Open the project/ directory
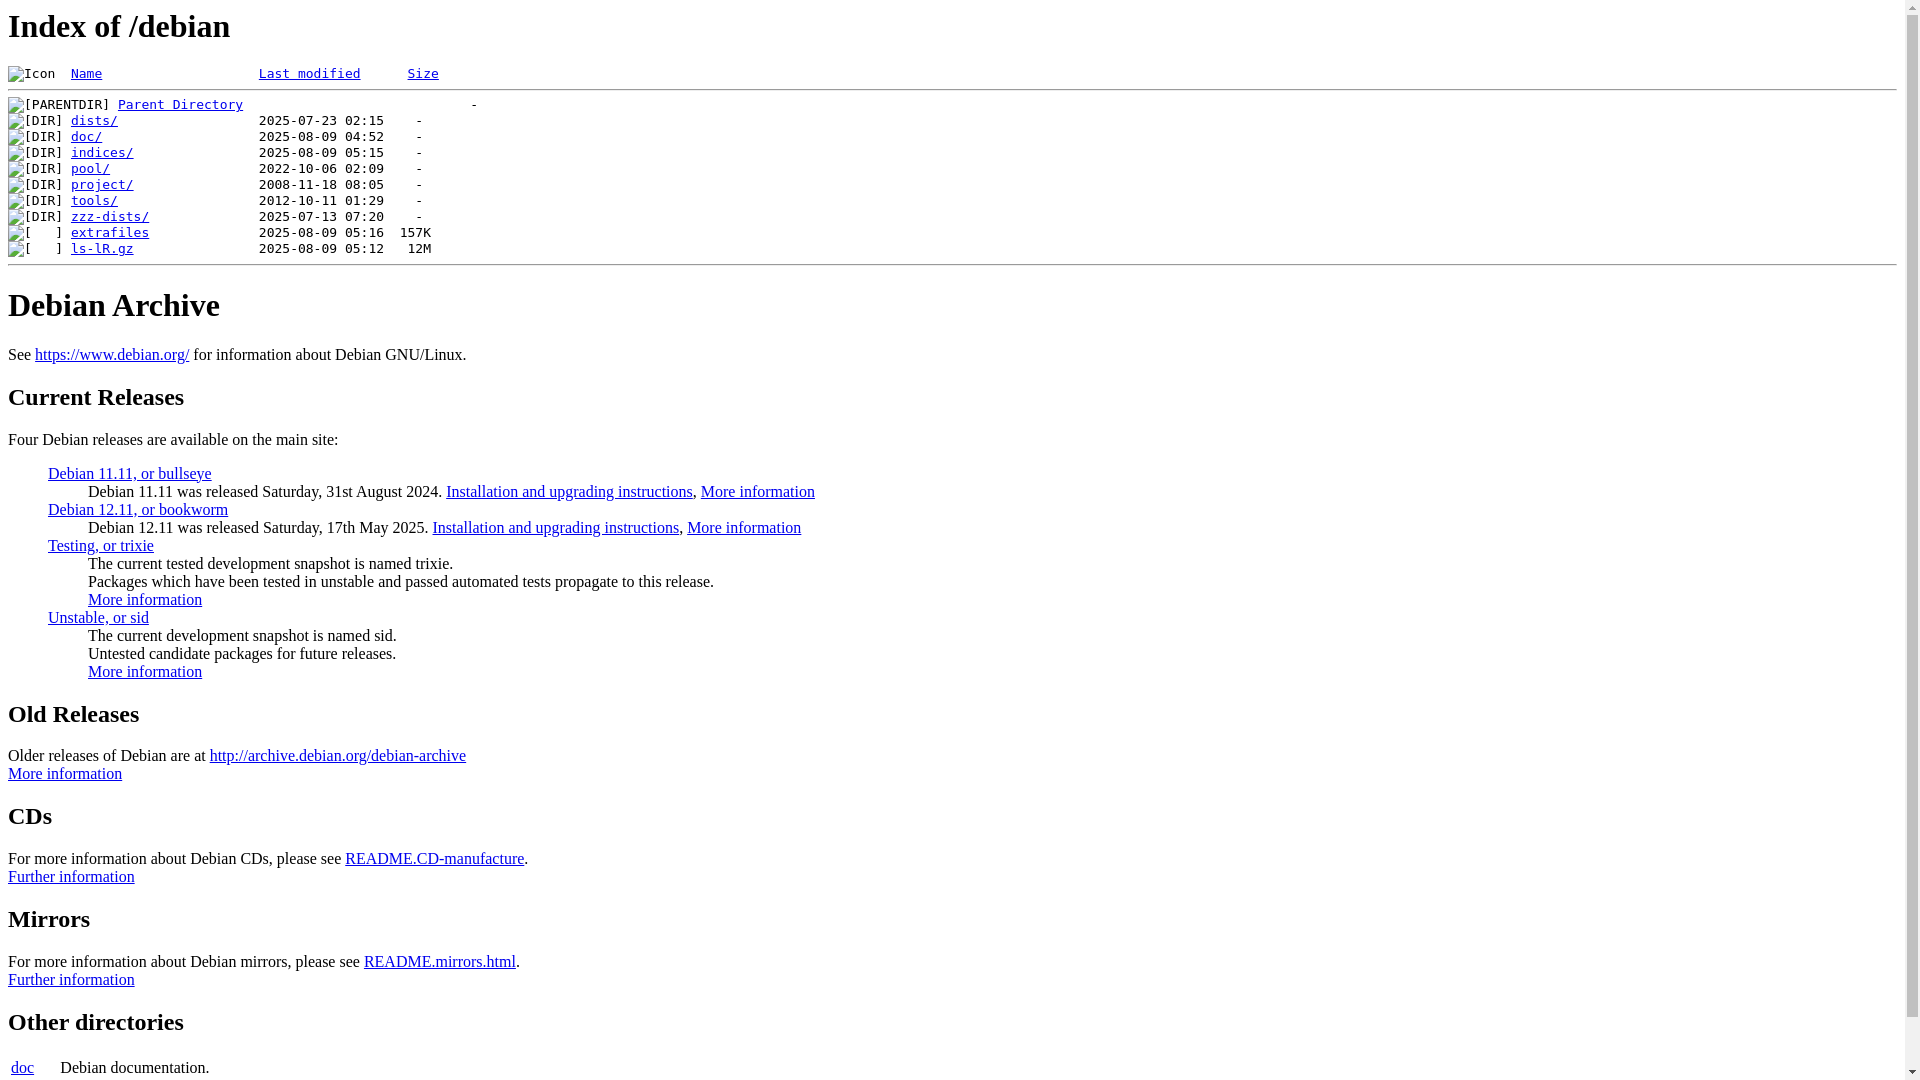The height and width of the screenshot is (1080, 1920). 102,185
